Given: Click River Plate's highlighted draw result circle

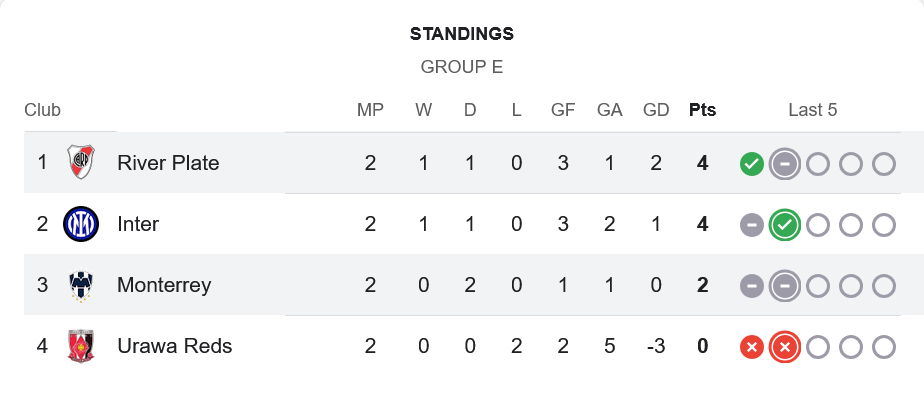Looking at the screenshot, I should tap(784, 164).
